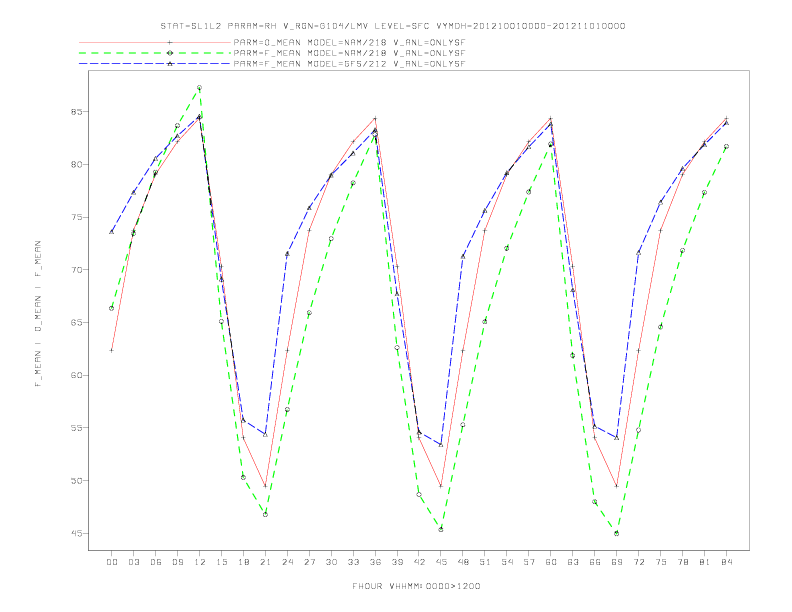
Task: Click y-axis tick label 50
Action: tap(77, 480)
